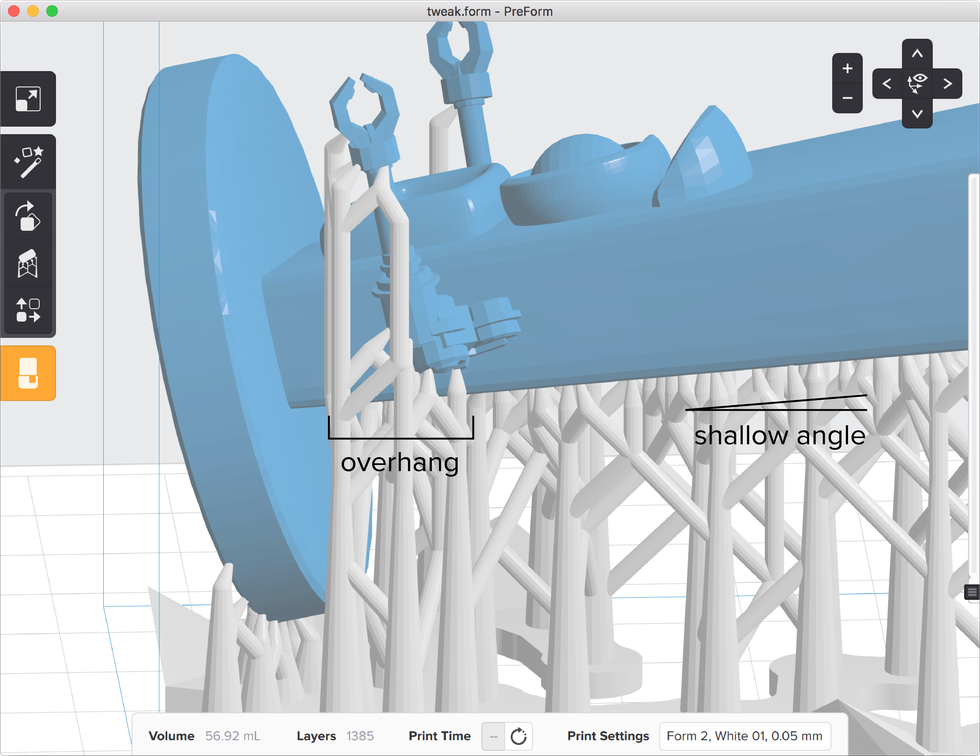Click the orange Start a Print button
This screenshot has width=980, height=756.
[27, 373]
